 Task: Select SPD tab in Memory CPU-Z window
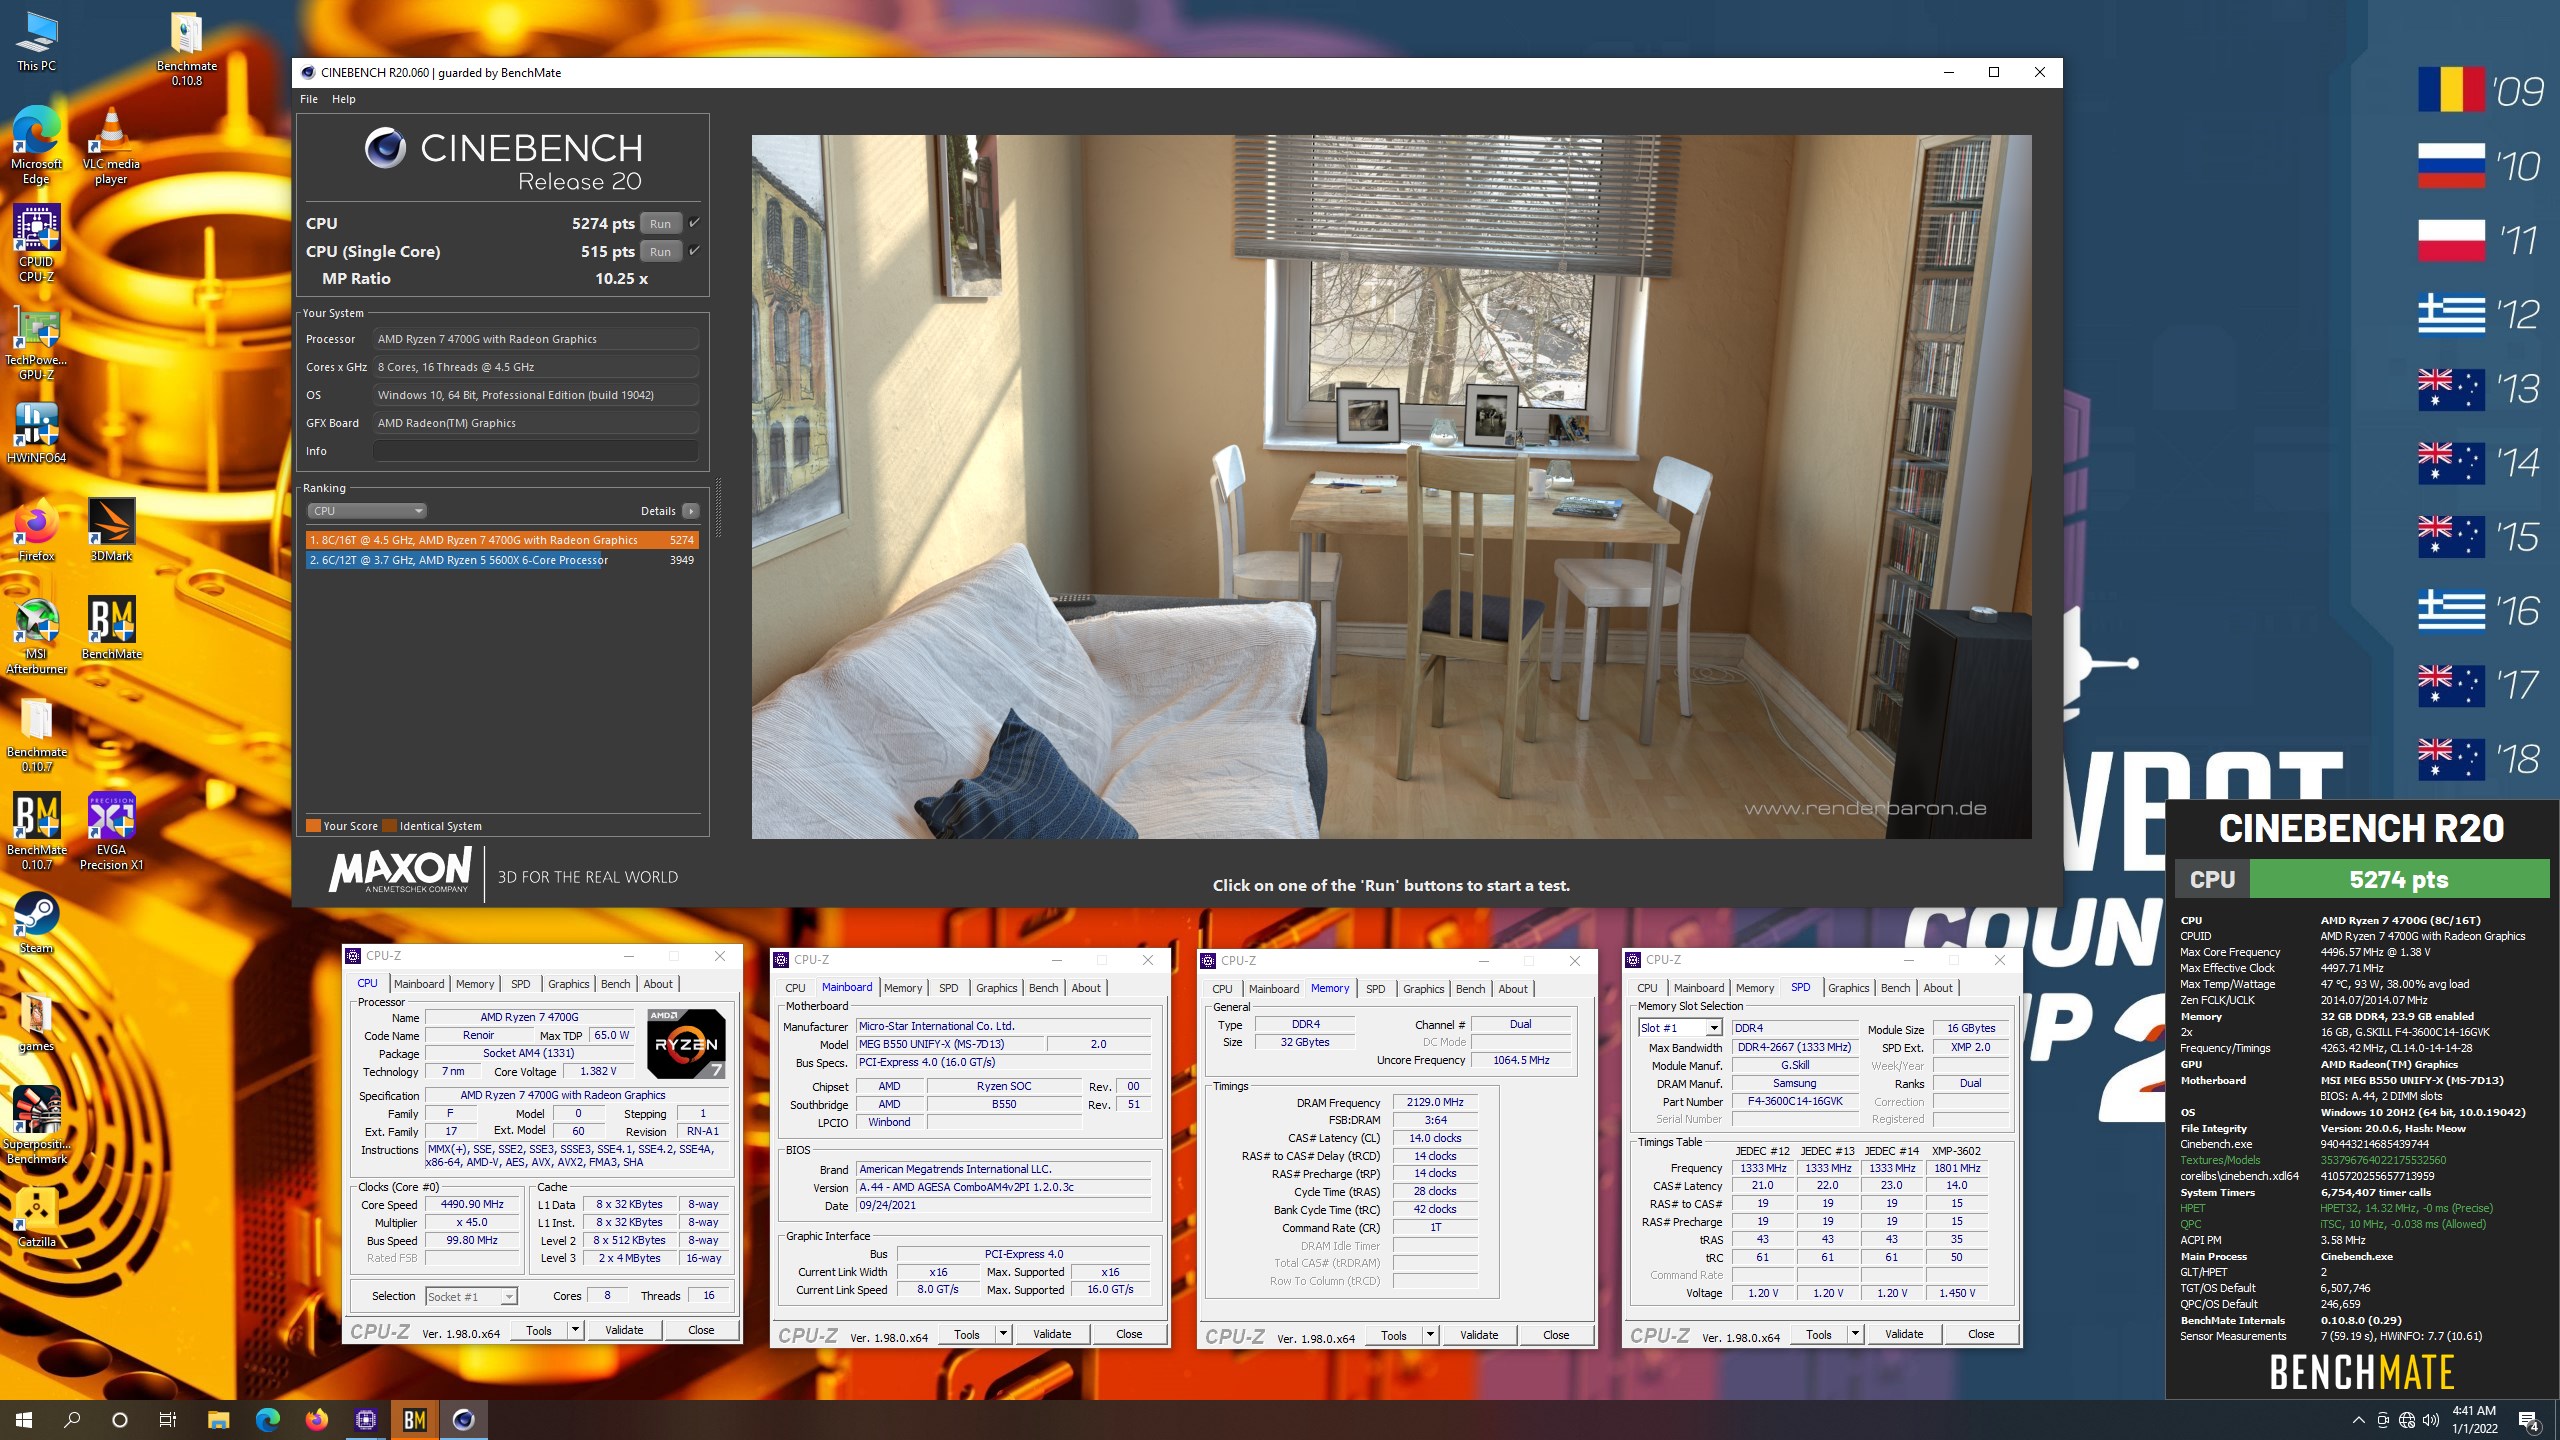pos(1376,989)
